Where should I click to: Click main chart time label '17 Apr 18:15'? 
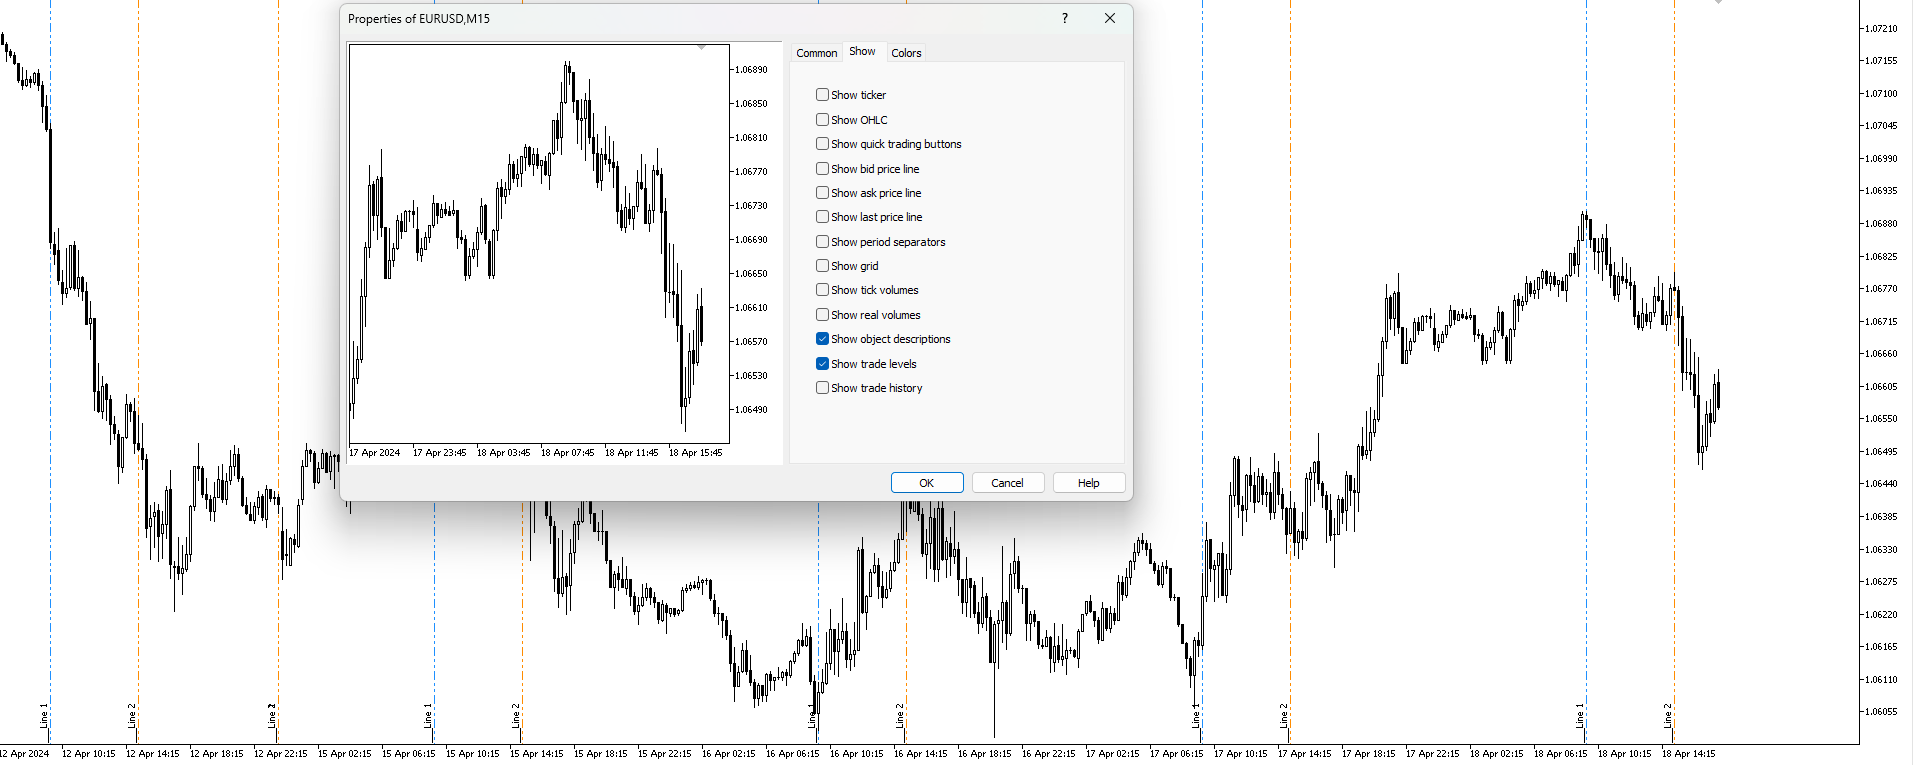pos(1368,754)
